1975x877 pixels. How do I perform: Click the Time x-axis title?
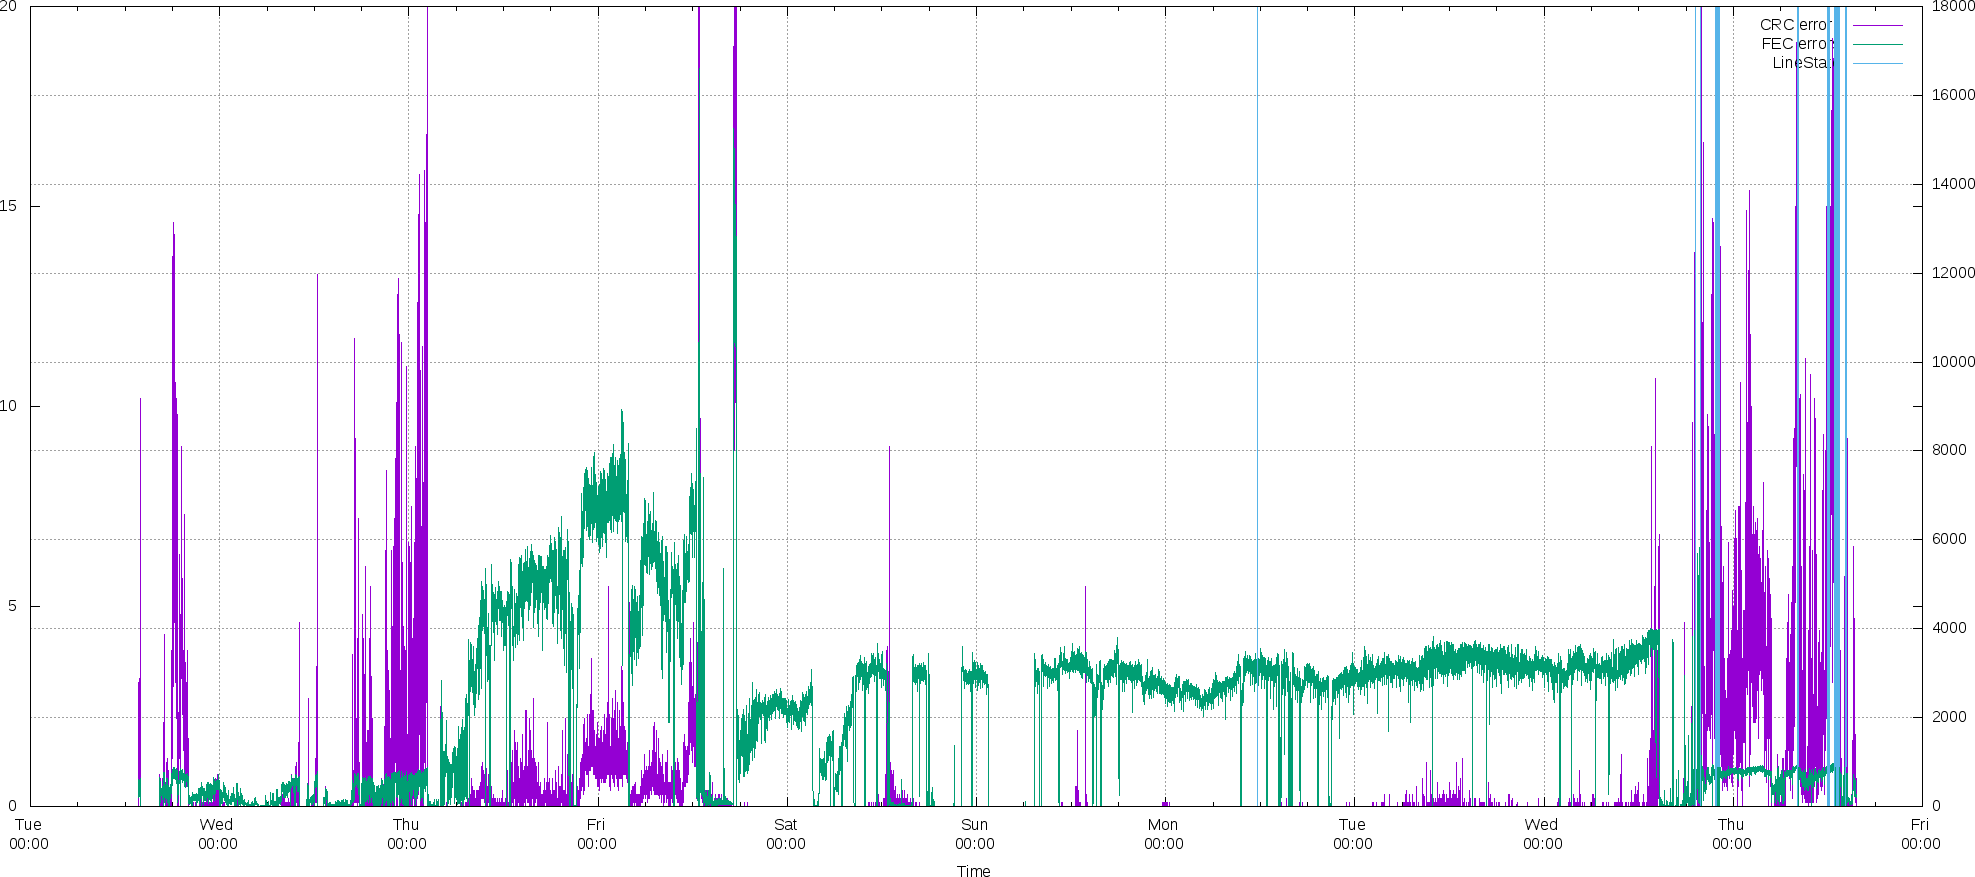tap(973, 871)
